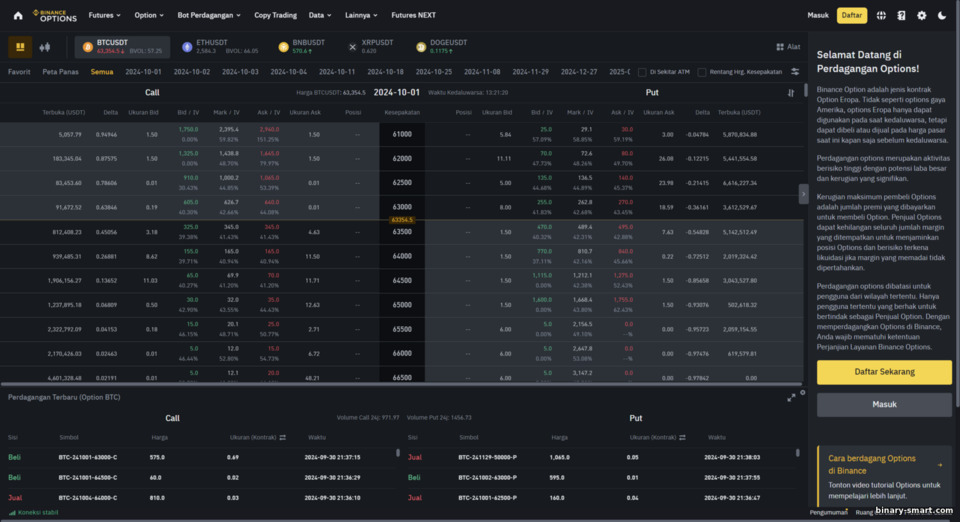Click the 65000 strike price cell
This screenshot has width=960, height=522.
(x=402, y=305)
